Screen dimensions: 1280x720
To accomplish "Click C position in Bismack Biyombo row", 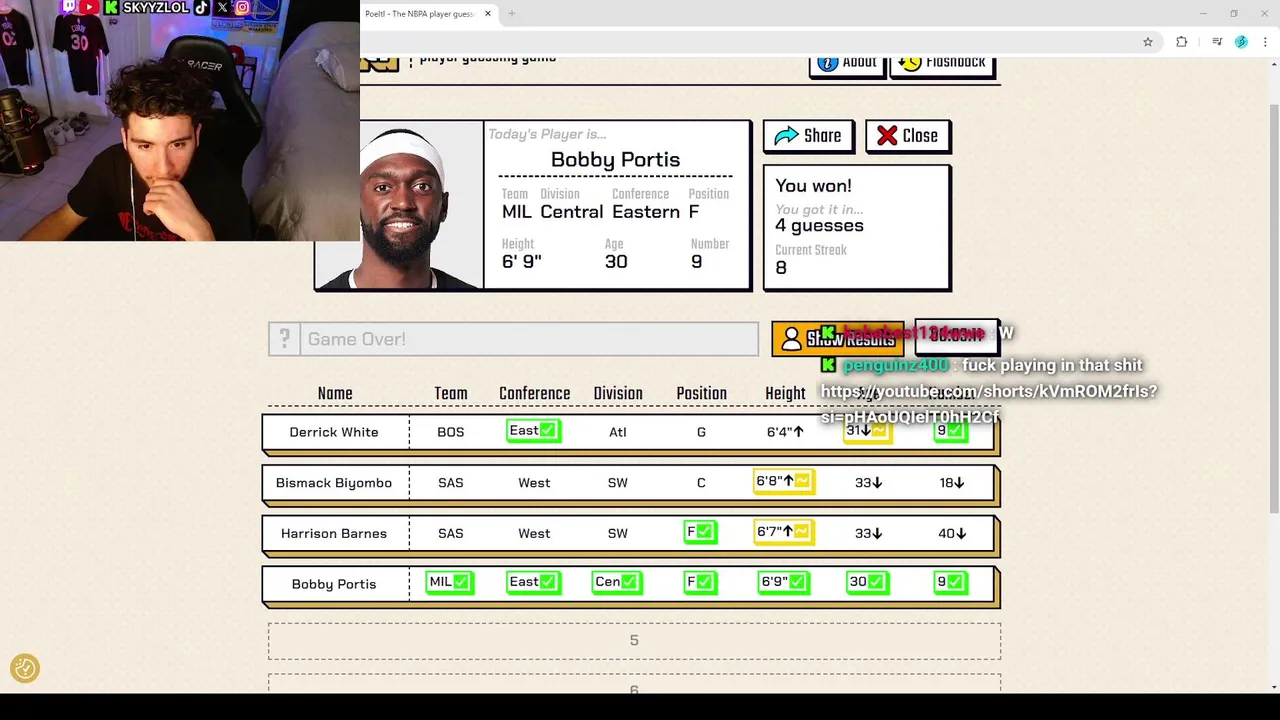I will pyautogui.click(x=701, y=483).
